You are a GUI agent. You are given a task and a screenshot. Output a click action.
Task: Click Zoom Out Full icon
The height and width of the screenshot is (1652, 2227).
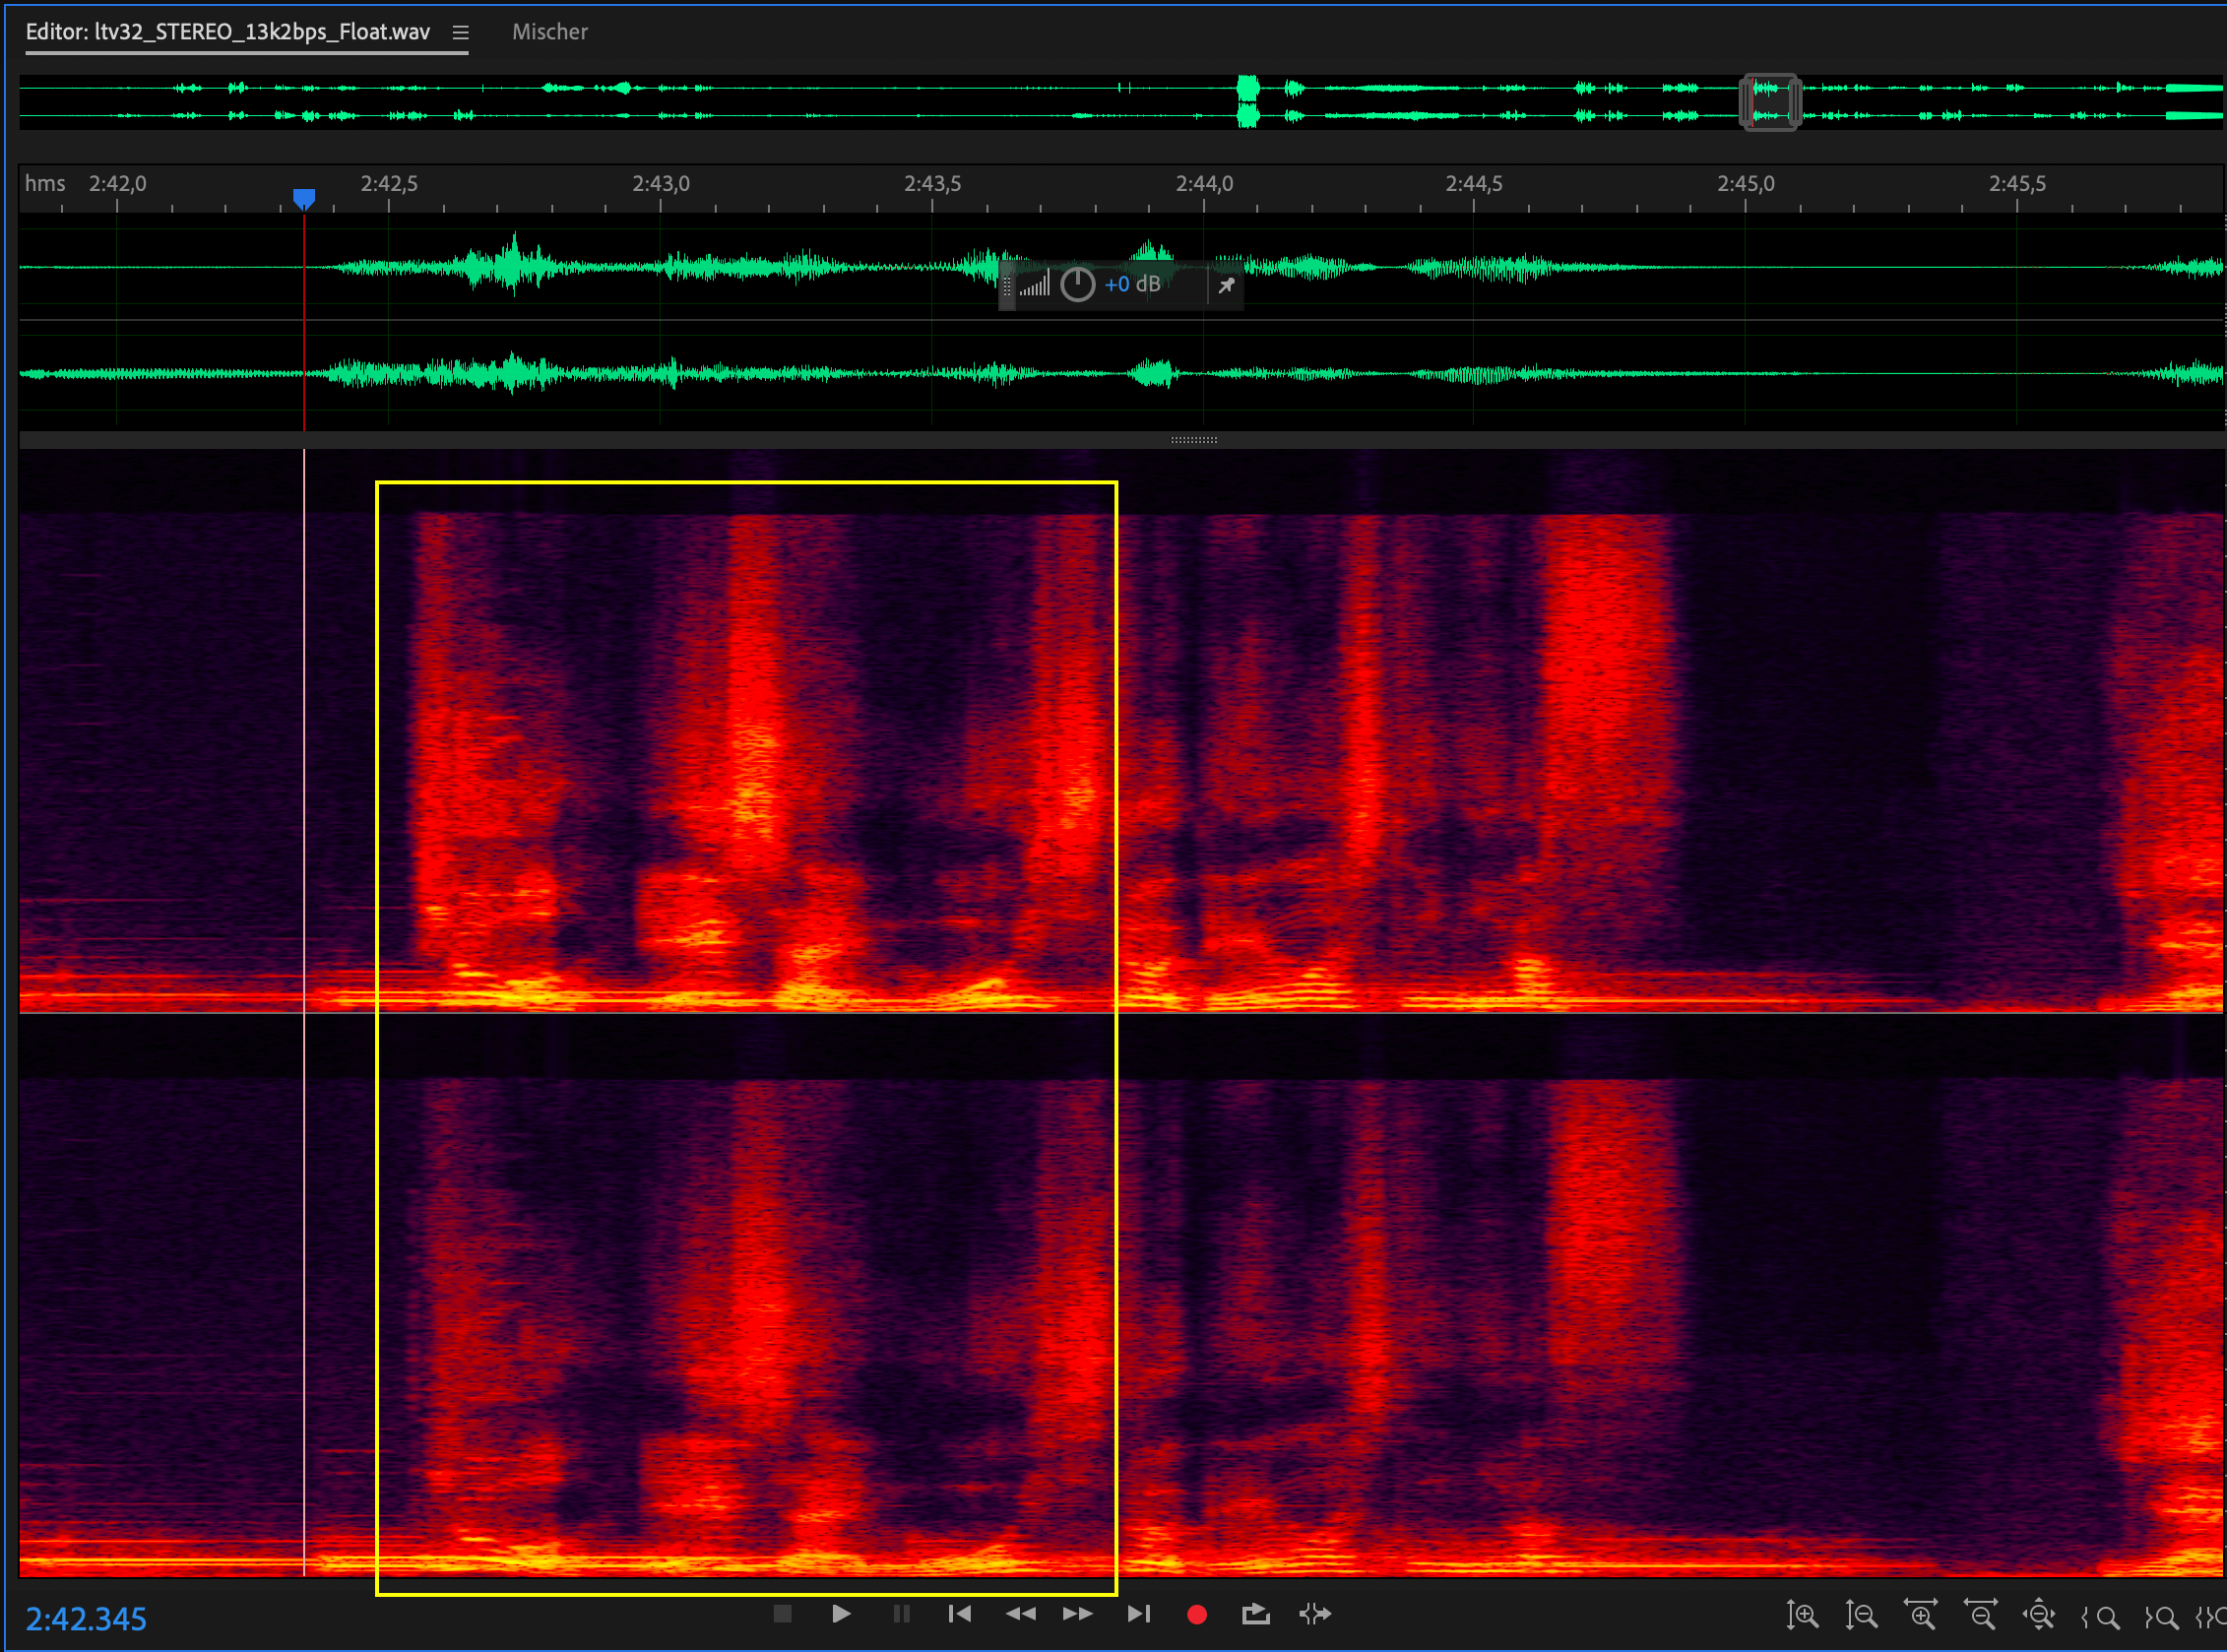pyautogui.click(x=2039, y=1616)
